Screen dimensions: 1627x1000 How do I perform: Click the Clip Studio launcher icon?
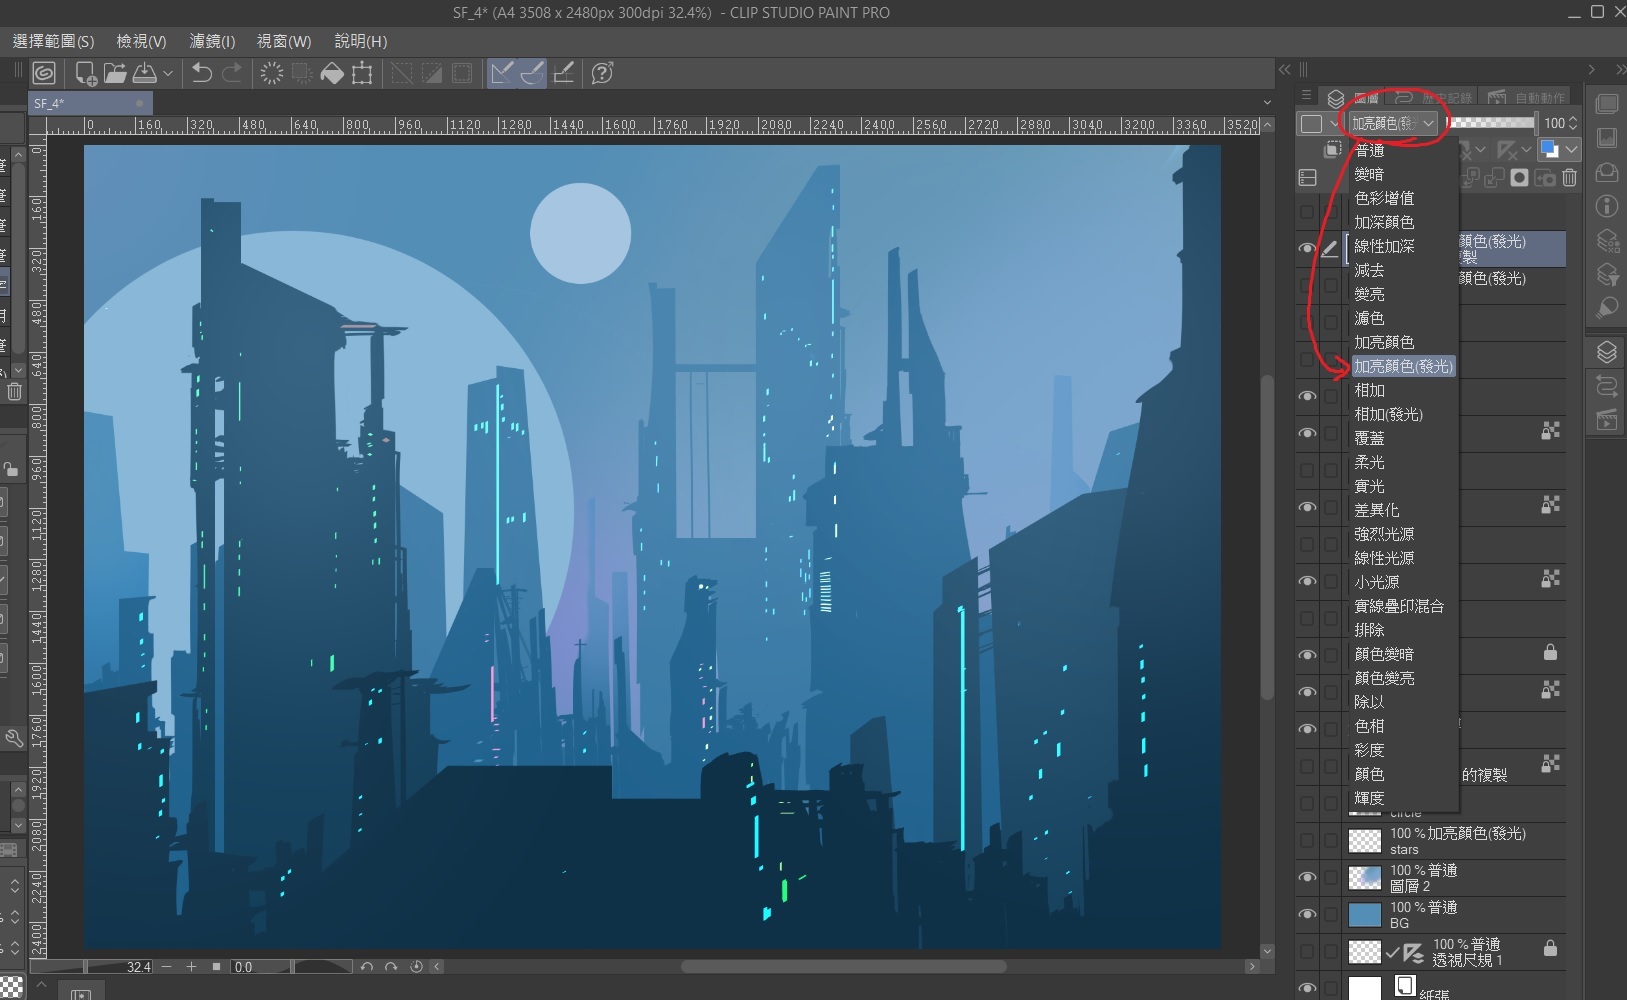click(x=44, y=73)
